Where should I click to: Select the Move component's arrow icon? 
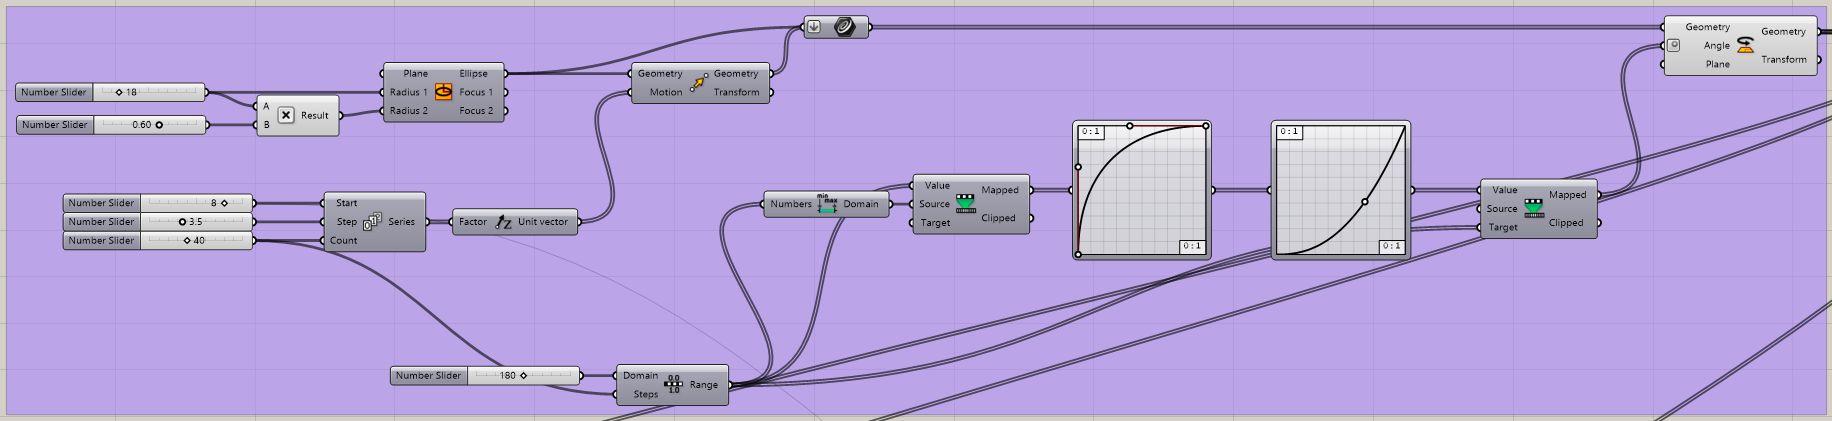pyautogui.click(x=698, y=83)
